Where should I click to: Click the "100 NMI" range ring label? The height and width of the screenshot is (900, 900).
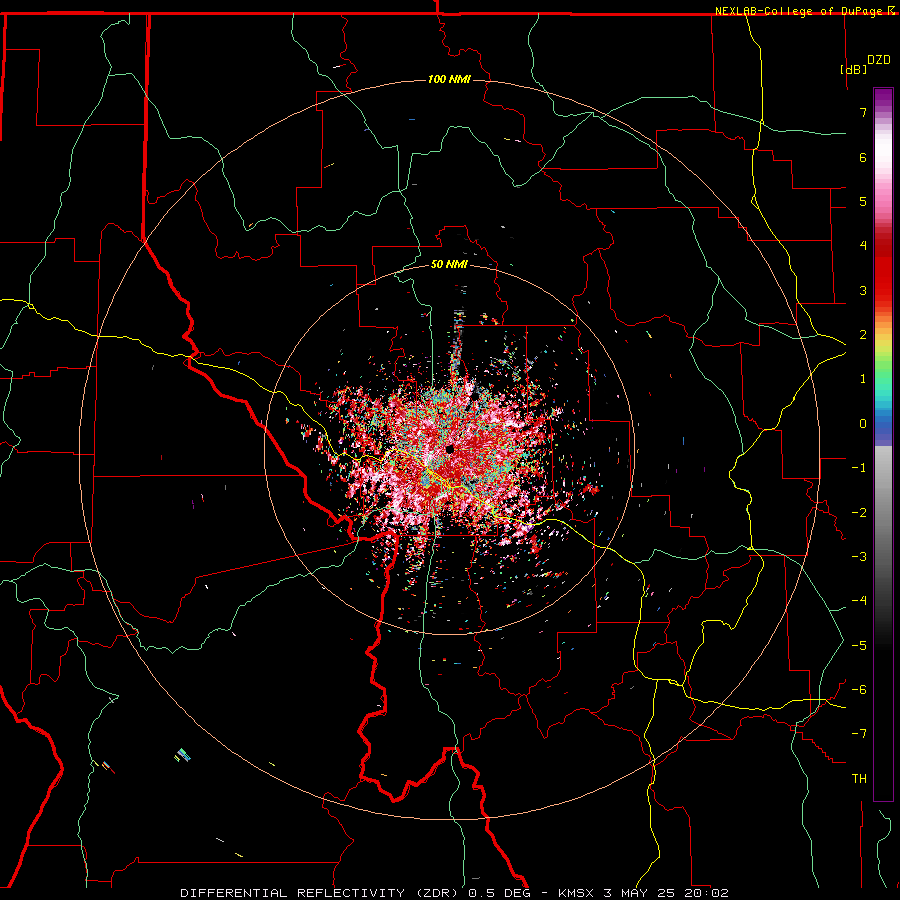(449, 79)
